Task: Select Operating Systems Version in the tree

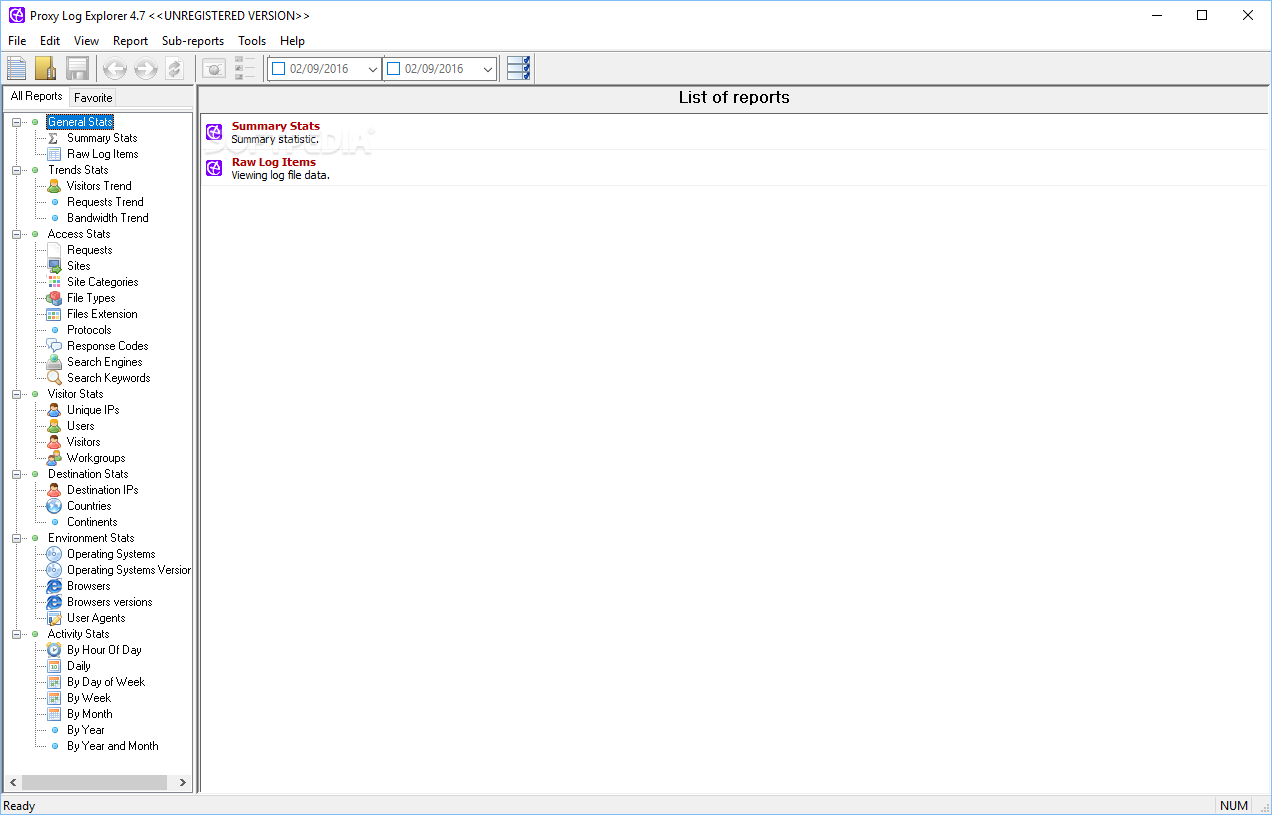Action: 129,570
